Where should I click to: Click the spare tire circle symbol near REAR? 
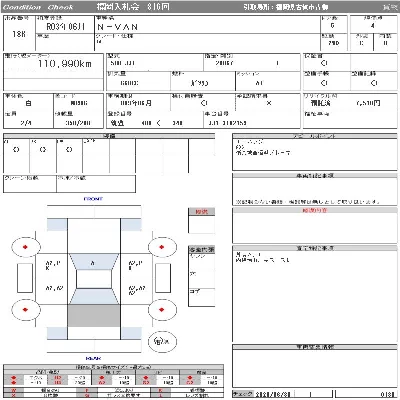coord(162,341)
